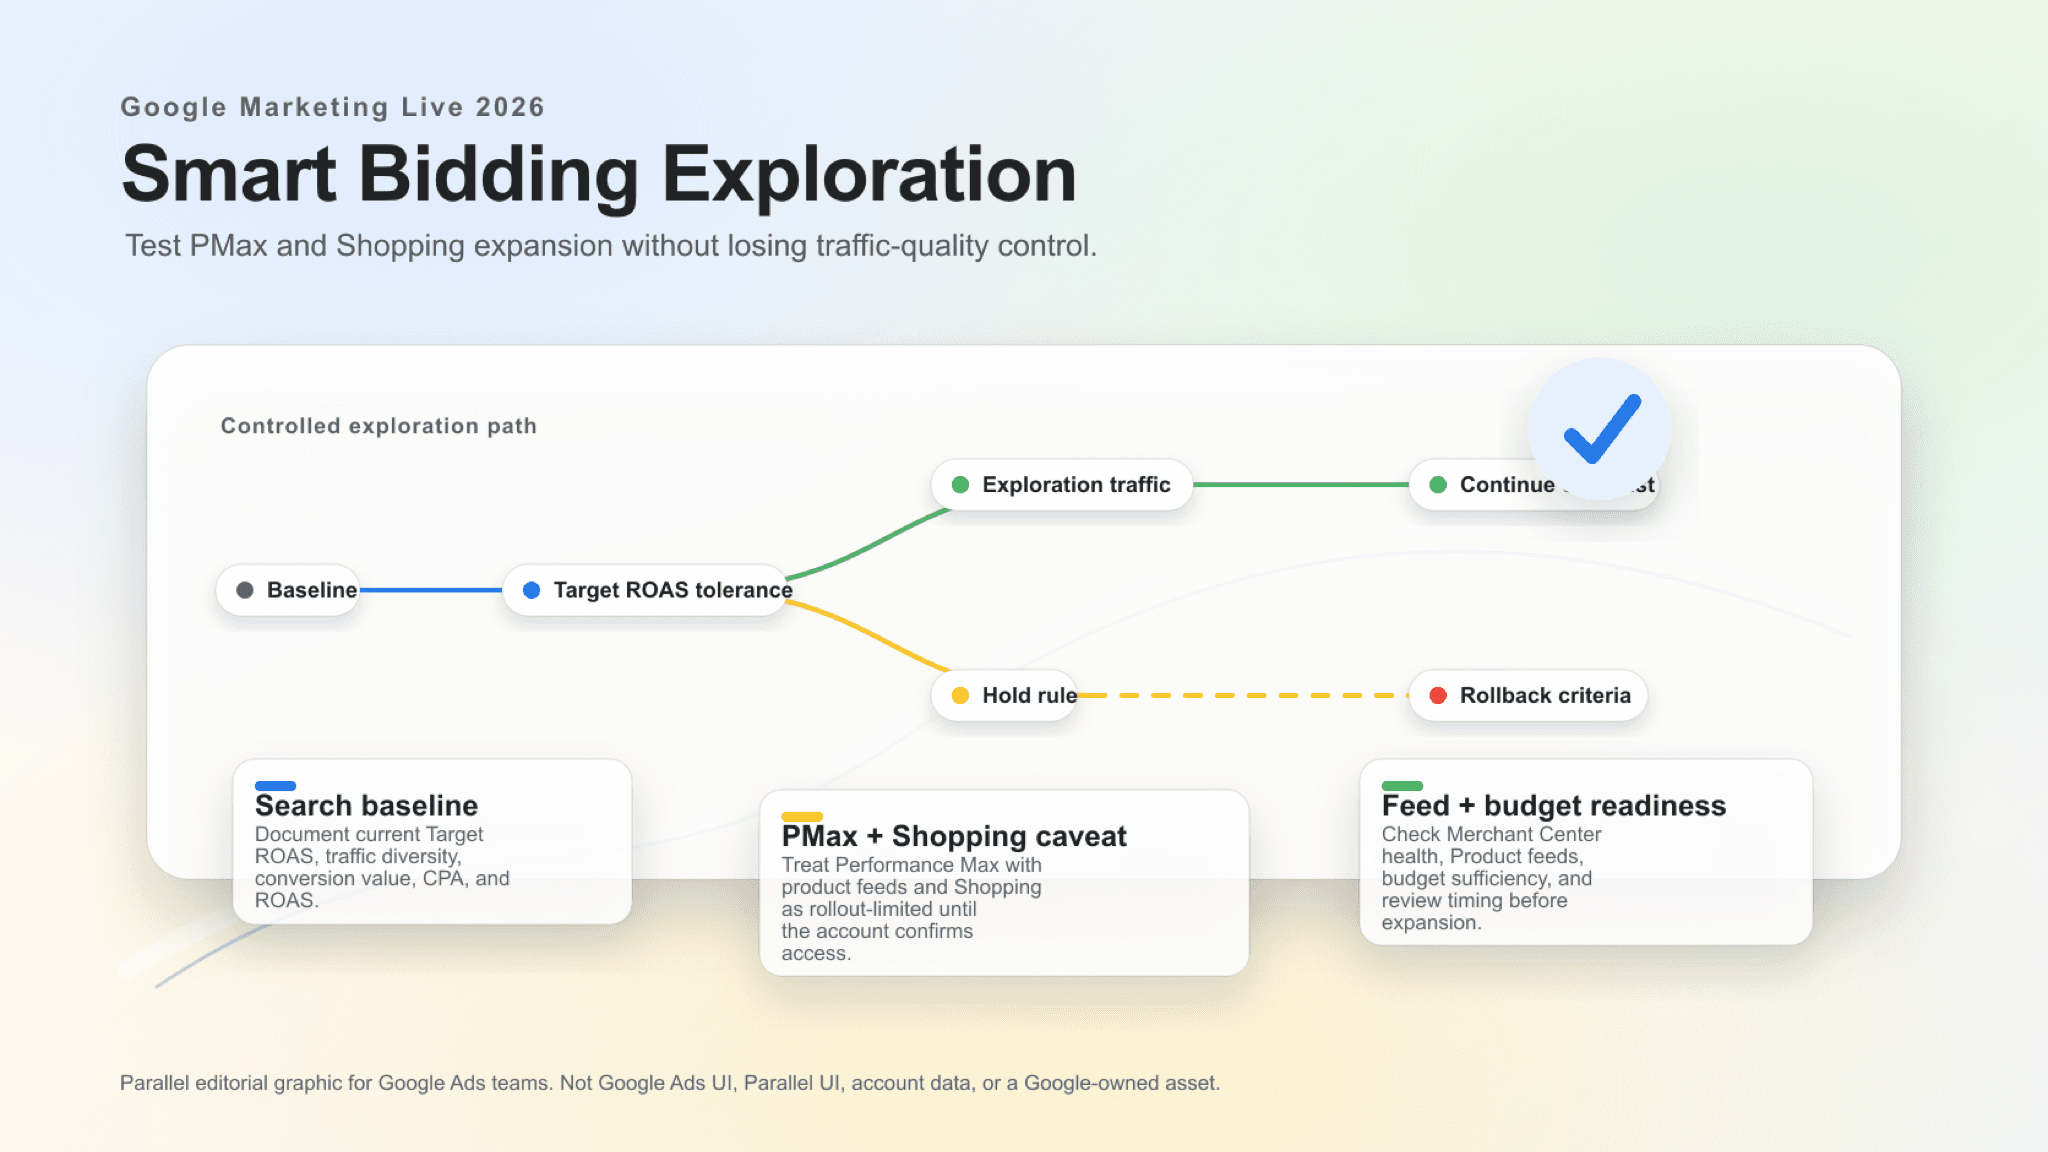Image resolution: width=2048 pixels, height=1152 pixels.
Task: Click the green accent bar above Feed + budget readiness
Action: (1402, 786)
